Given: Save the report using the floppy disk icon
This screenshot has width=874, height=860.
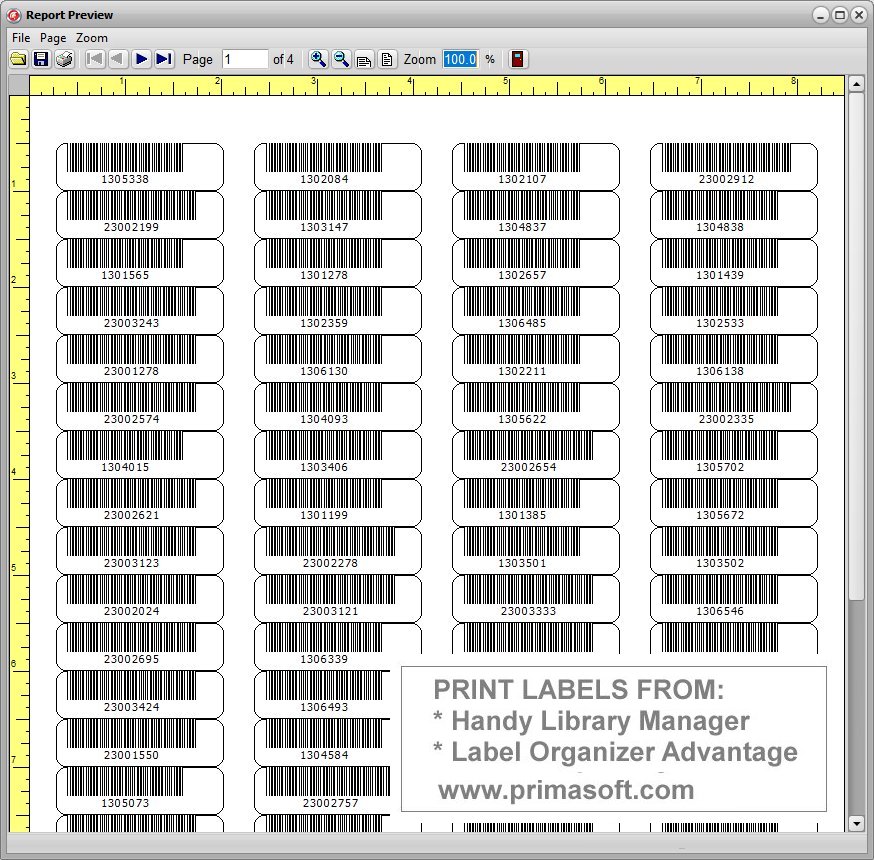Looking at the screenshot, I should point(41,59).
